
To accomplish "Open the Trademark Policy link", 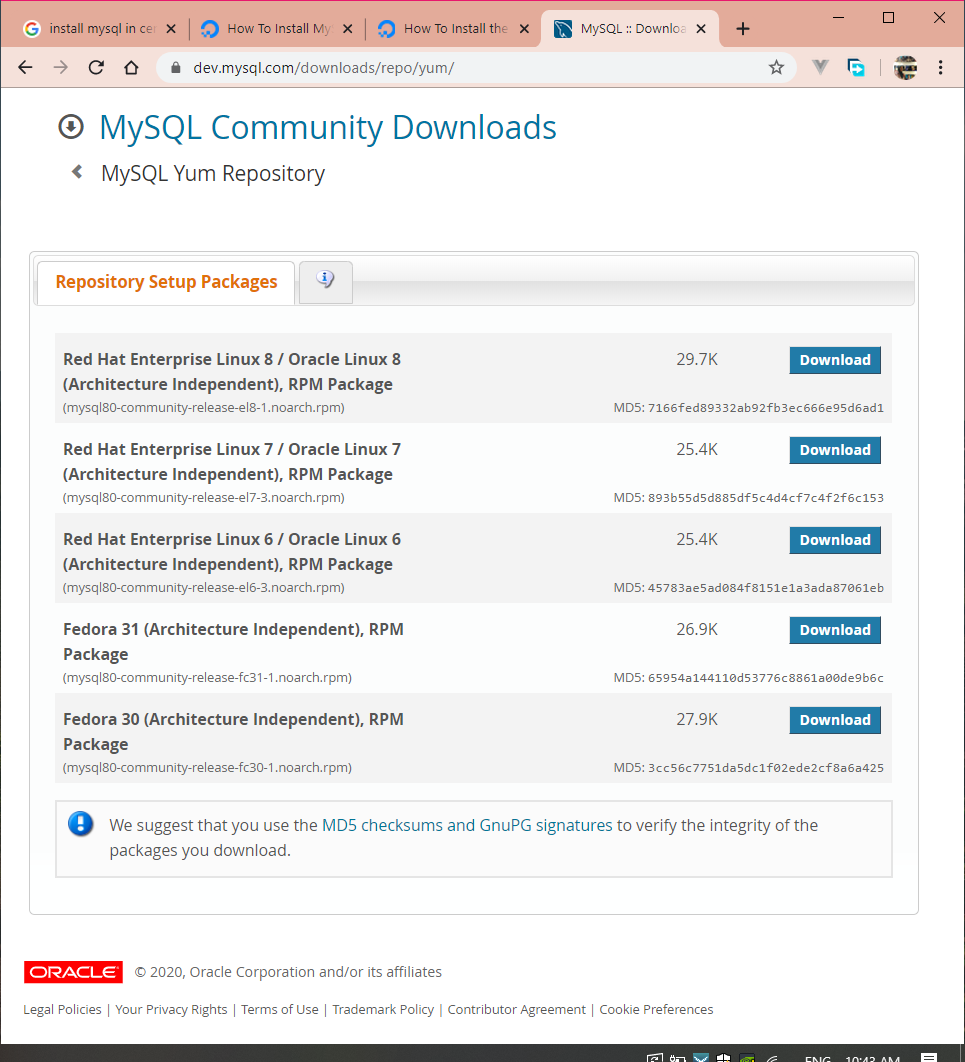I will coord(383,1009).
